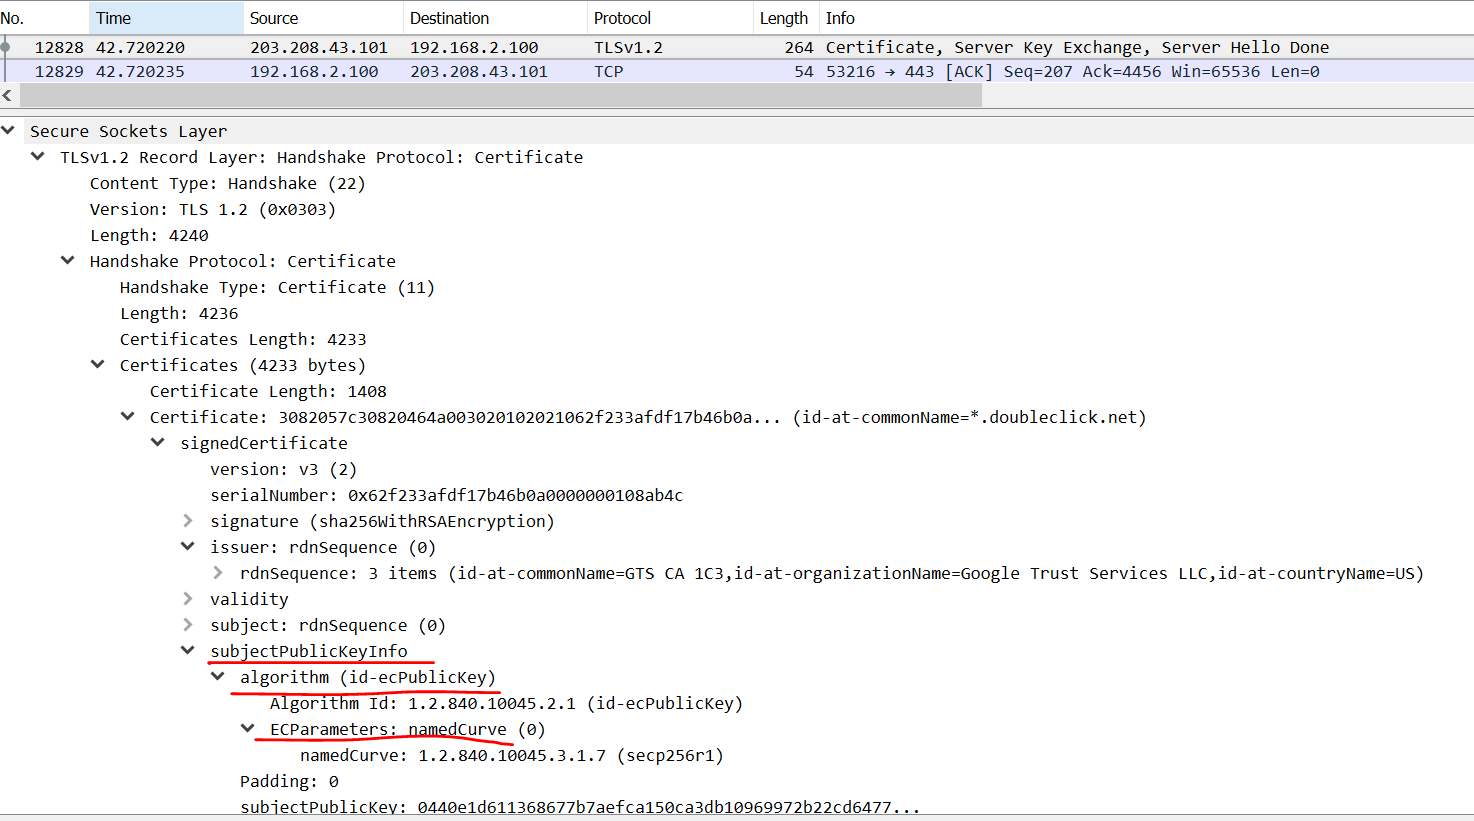Collapse the Certificates (4233 bytes) node
The width and height of the screenshot is (1474, 821).
point(97,365)
